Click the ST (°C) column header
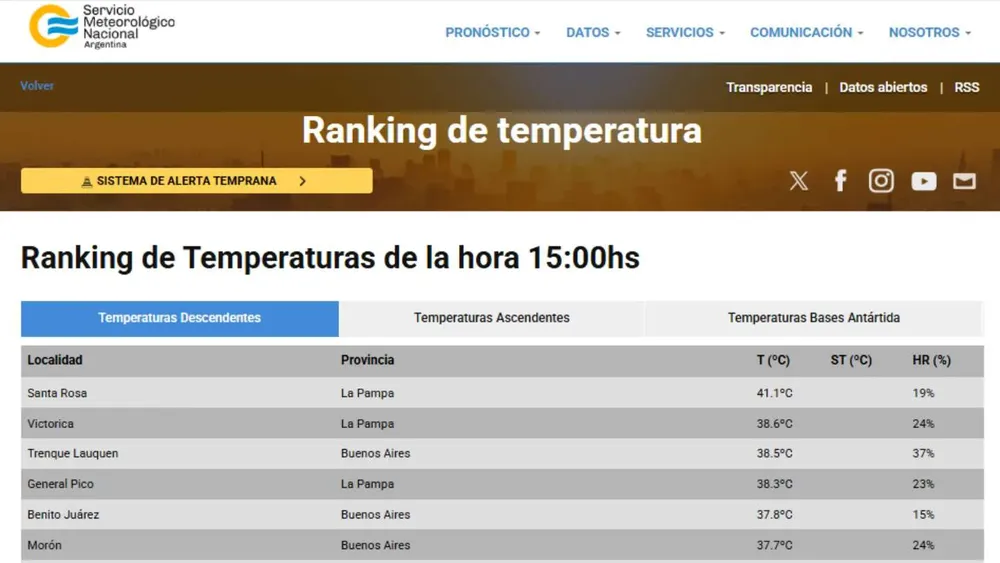Image resolution: width=1000 pixels, height=563 pixels. 851,360
